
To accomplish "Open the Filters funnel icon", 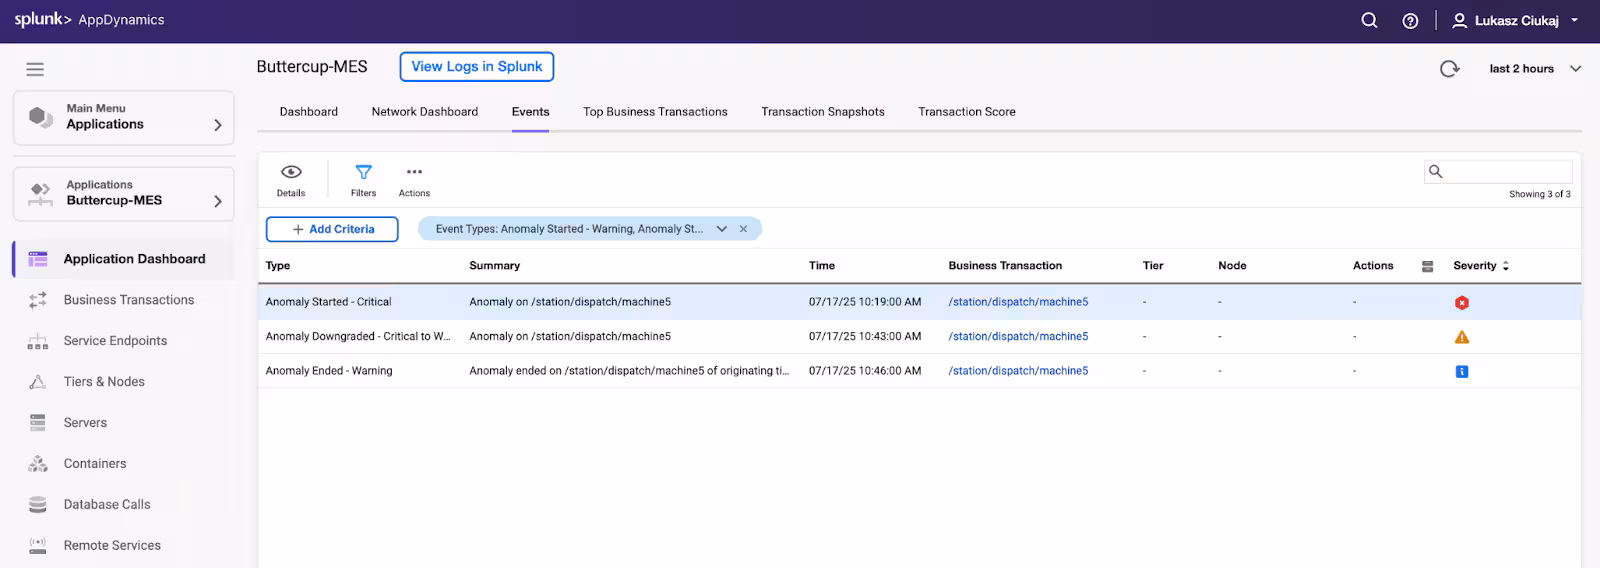I will tap(363, 172).
